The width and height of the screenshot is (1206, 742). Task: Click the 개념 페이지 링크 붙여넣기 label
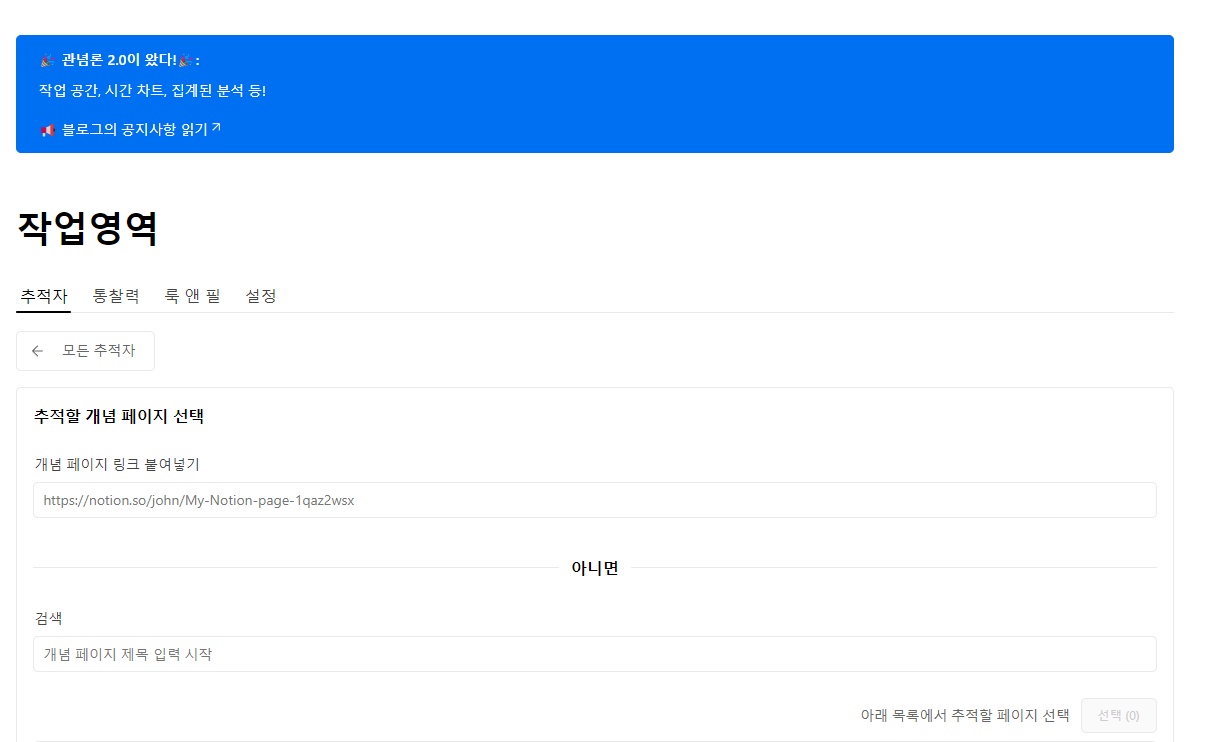(117, 464)
